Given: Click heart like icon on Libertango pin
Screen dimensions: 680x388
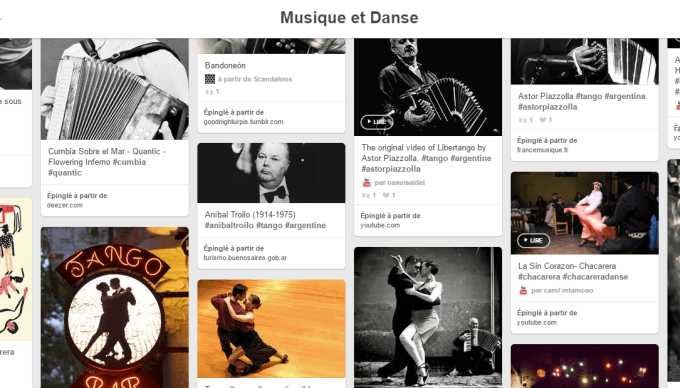Looking at the screenshot, I should click(386, 195).
